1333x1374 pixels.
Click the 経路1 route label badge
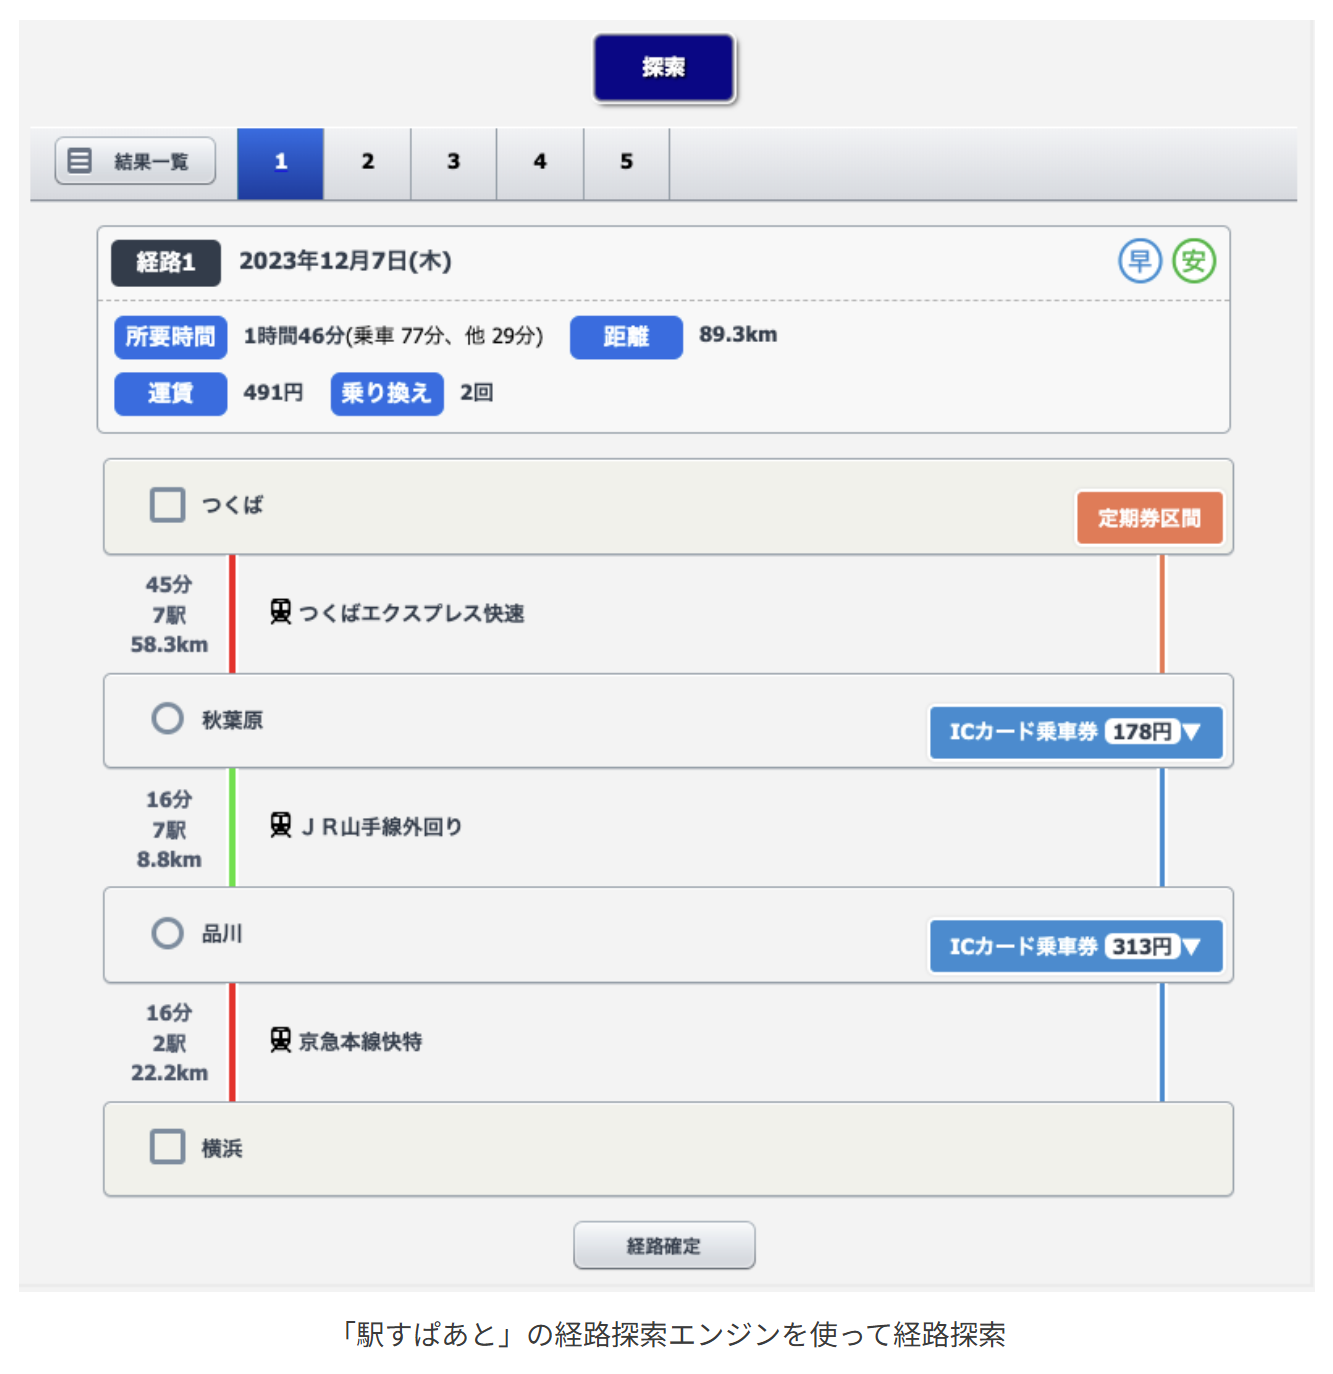pos(165,263)
